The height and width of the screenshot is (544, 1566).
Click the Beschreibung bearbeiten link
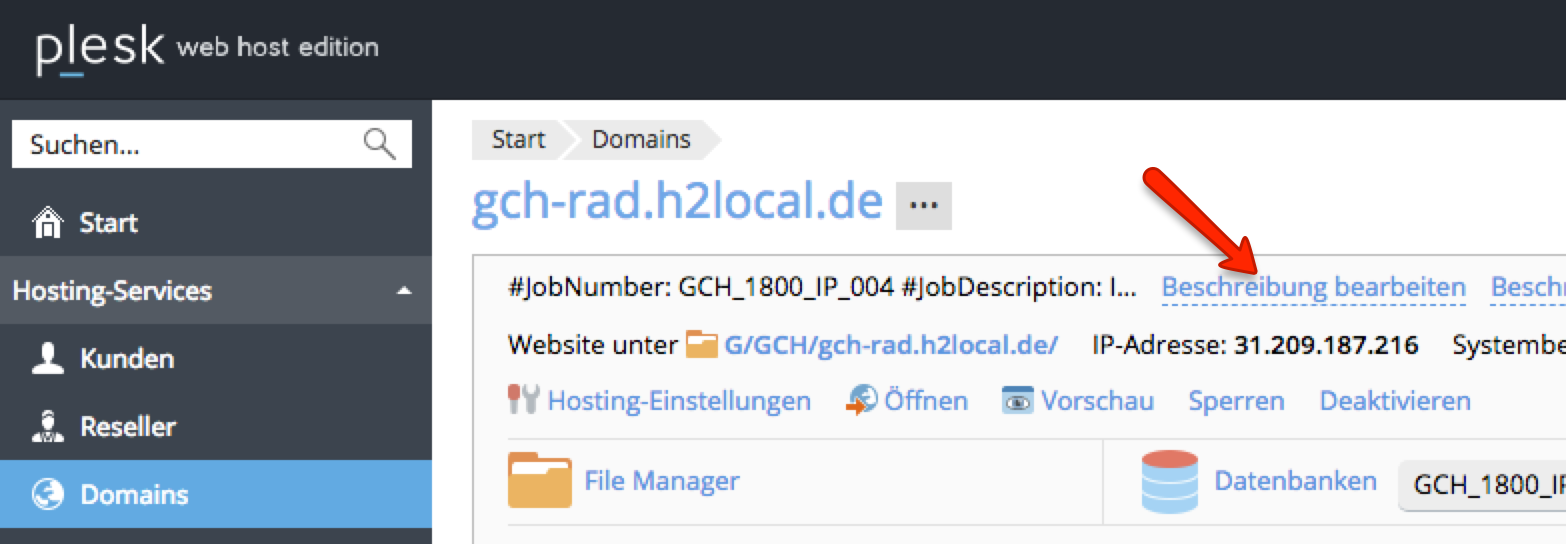[1313, 288]
